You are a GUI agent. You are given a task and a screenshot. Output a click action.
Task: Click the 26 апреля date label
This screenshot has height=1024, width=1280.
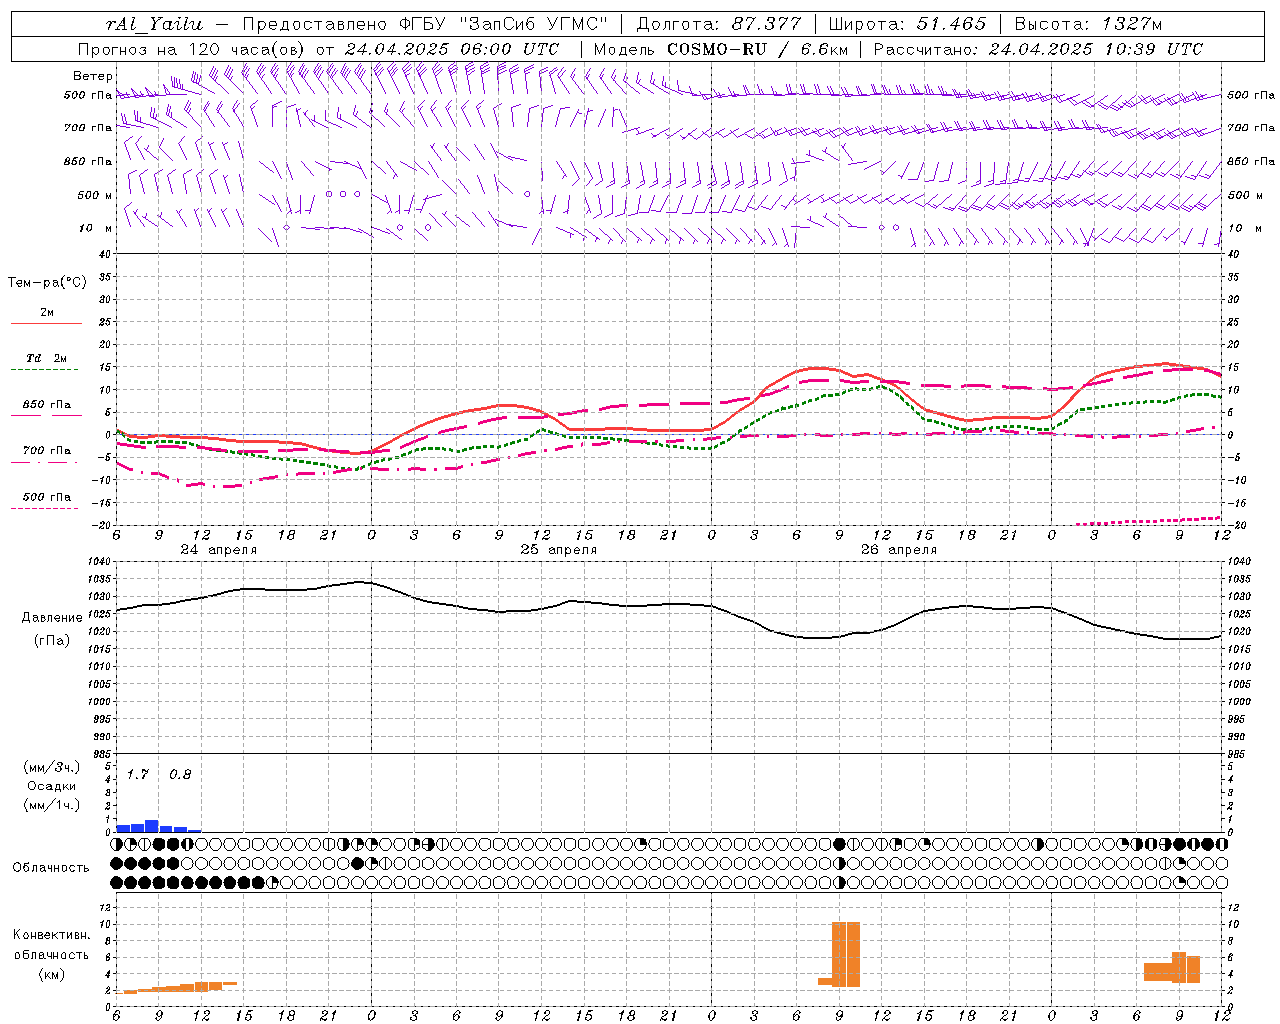[x=899, y=550]
